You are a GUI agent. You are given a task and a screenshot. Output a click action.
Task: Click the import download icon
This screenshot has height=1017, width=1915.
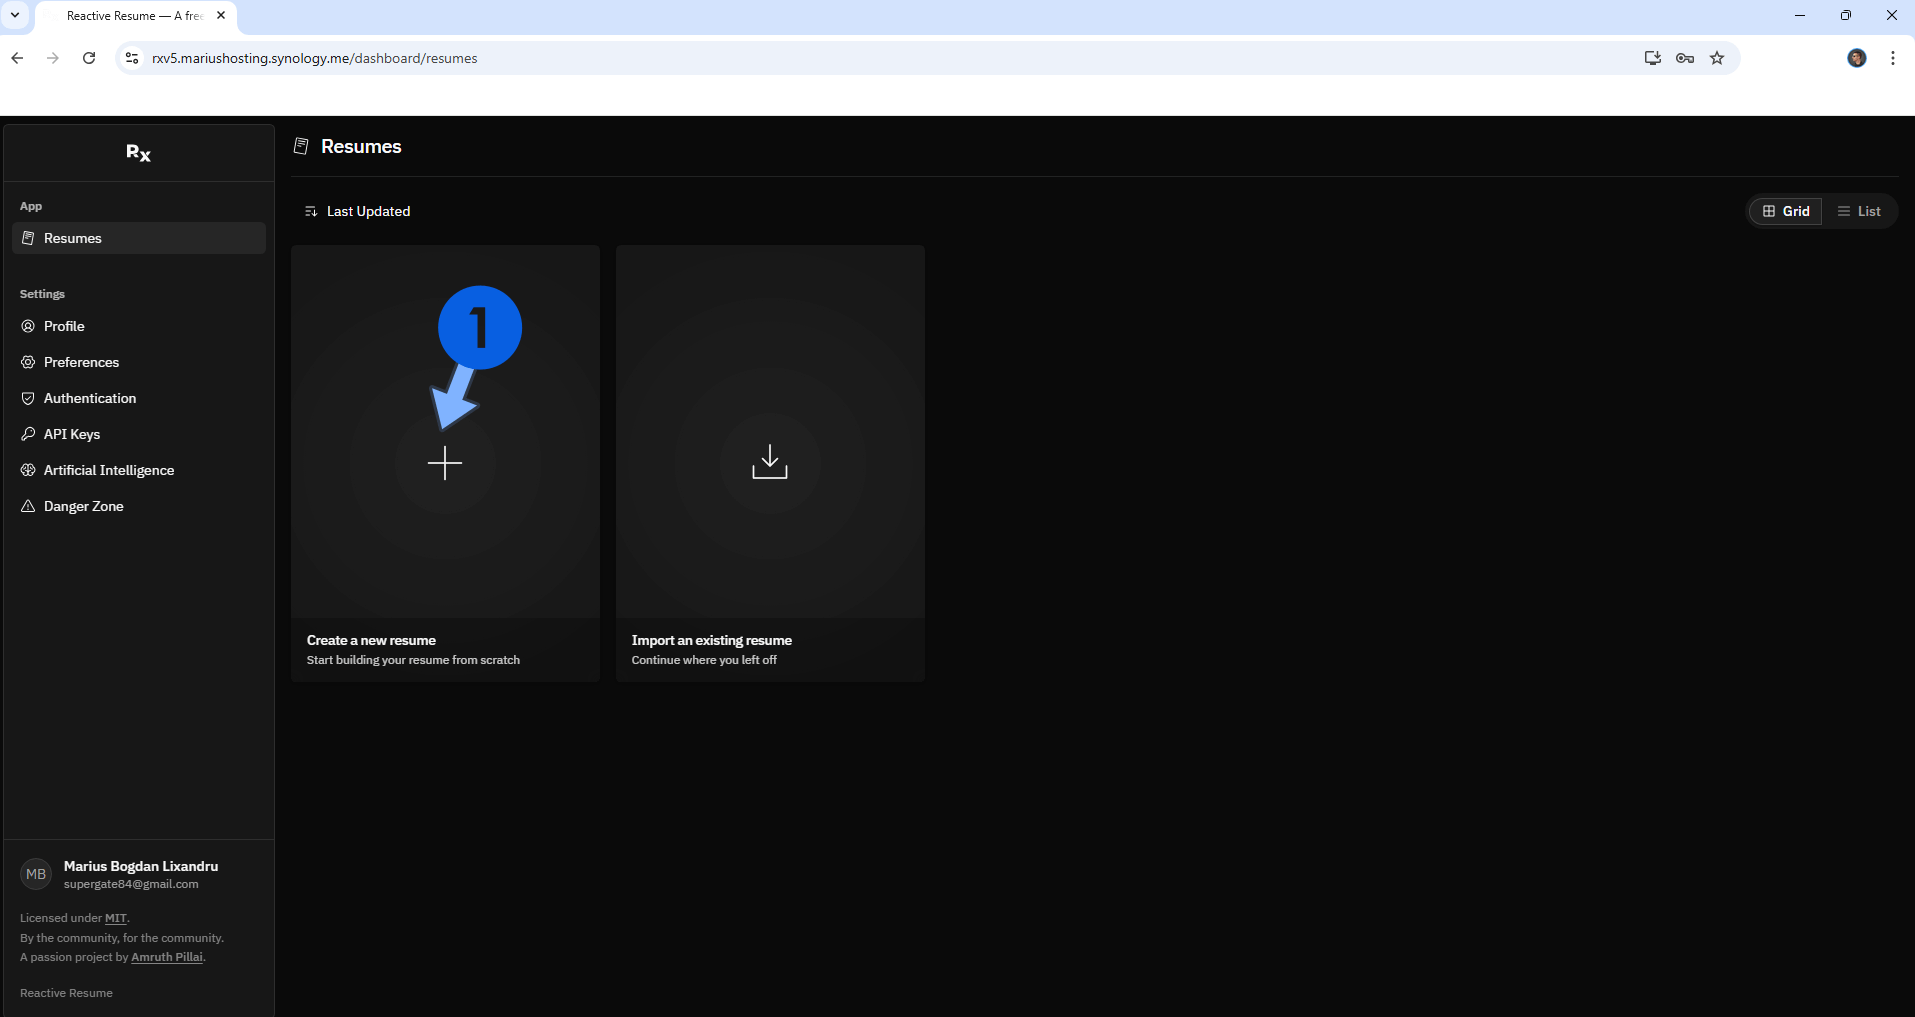pyautogui.click(x=770, y=463)
